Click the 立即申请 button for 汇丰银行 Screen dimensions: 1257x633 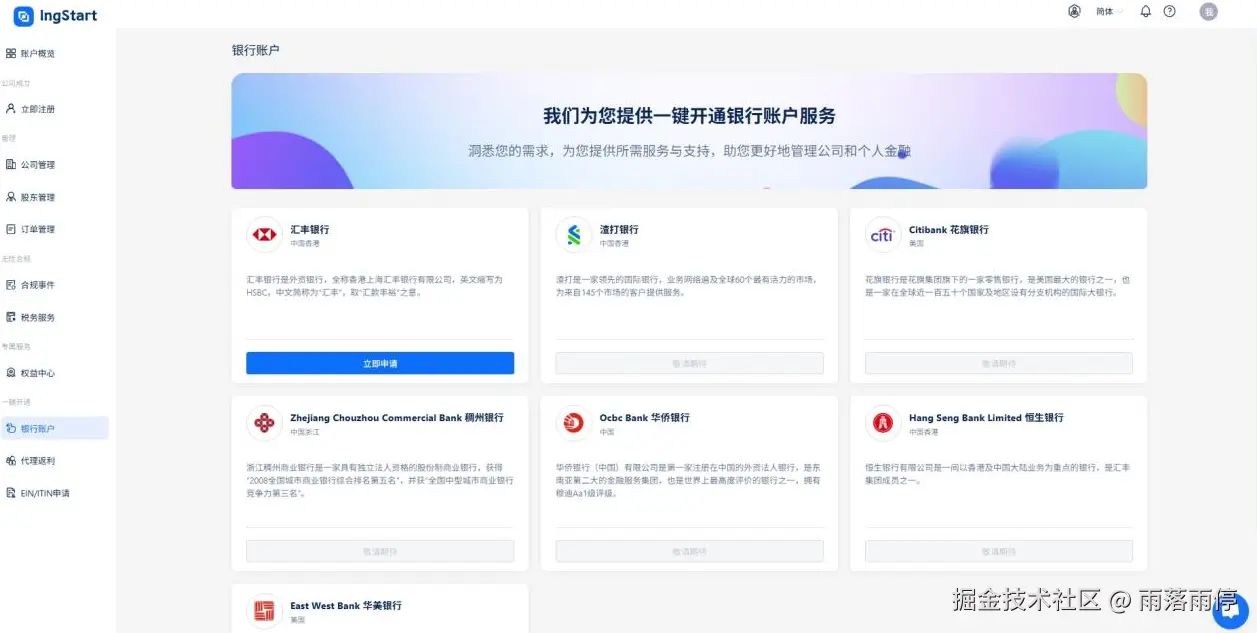(380, 363)
